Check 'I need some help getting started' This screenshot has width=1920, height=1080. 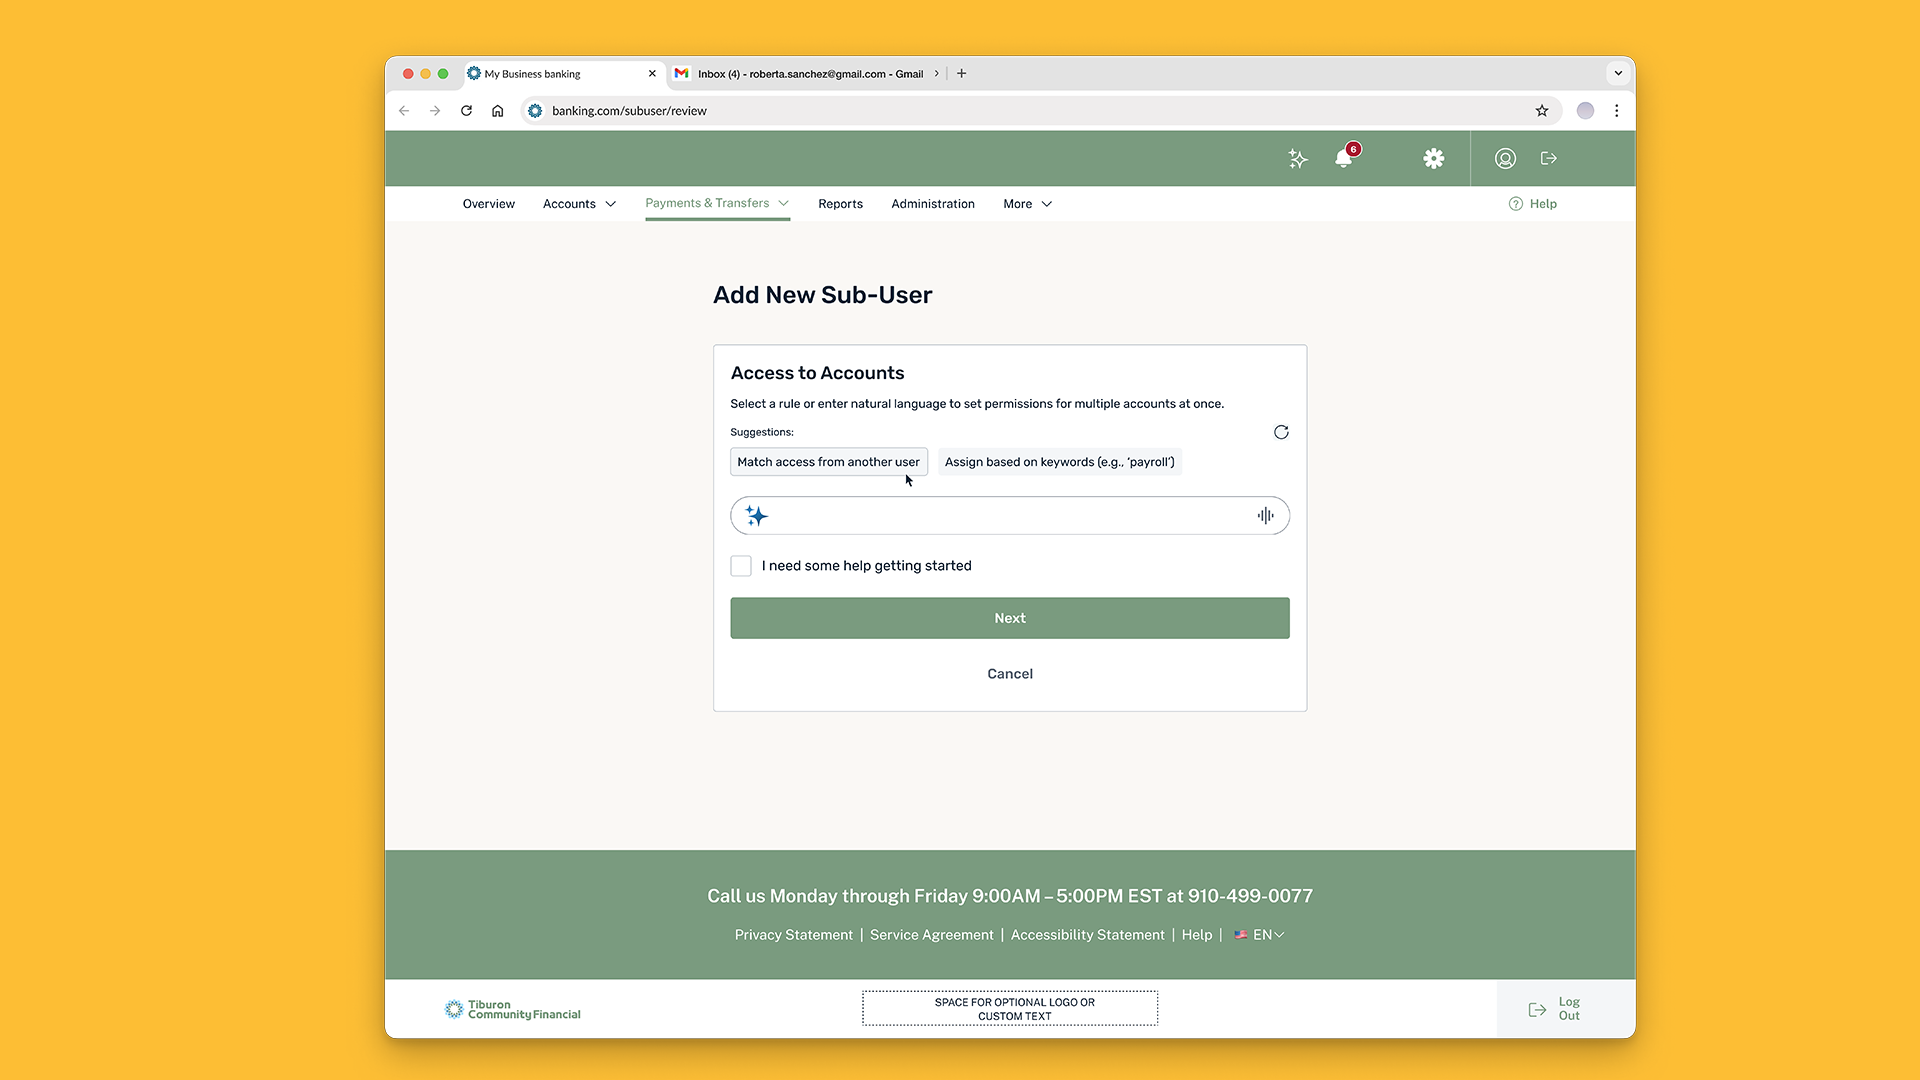[x=741, y=566]
